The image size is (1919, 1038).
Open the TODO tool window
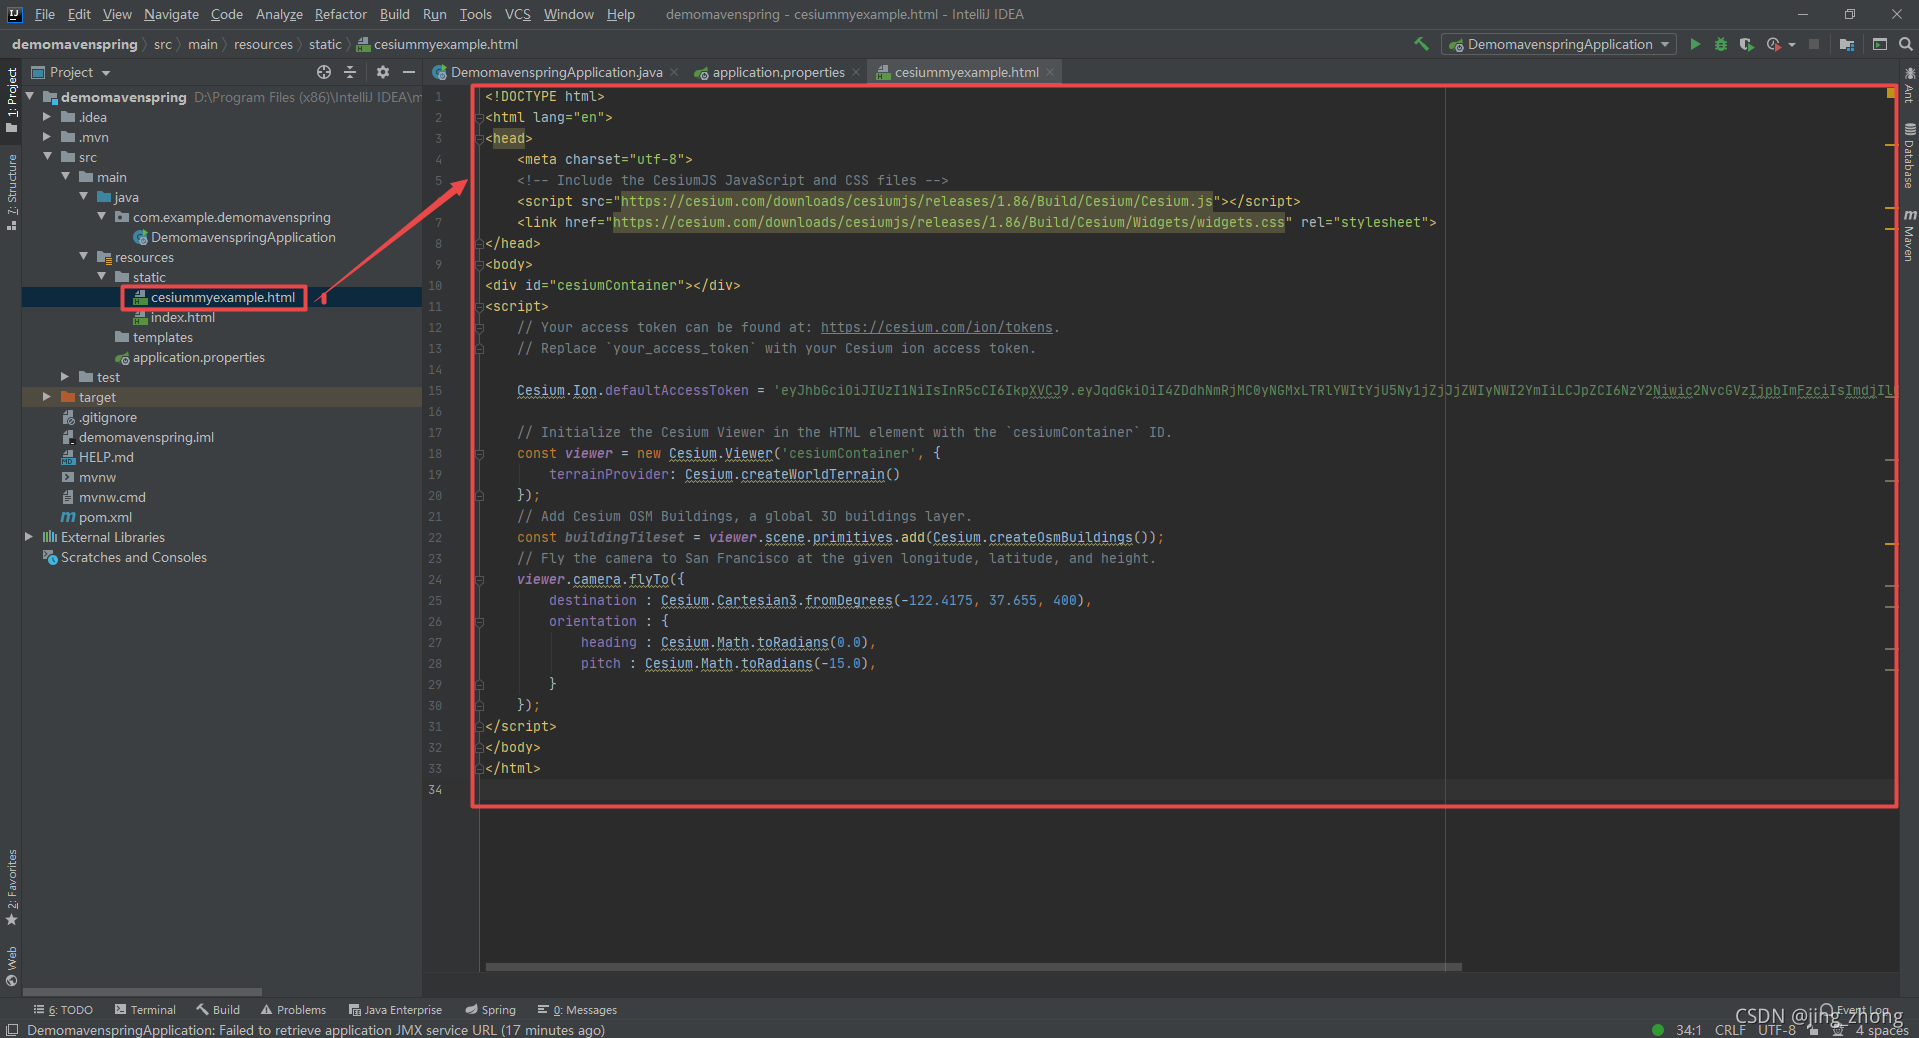(x=63, y=1010)
